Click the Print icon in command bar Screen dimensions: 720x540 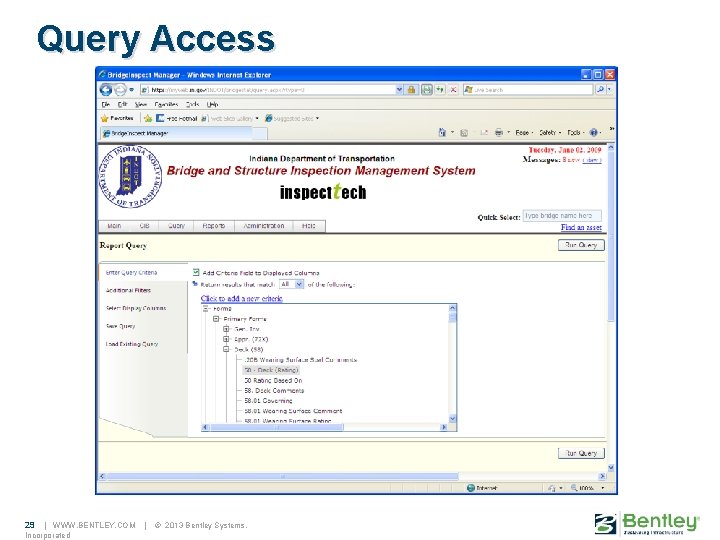[499, 133]
